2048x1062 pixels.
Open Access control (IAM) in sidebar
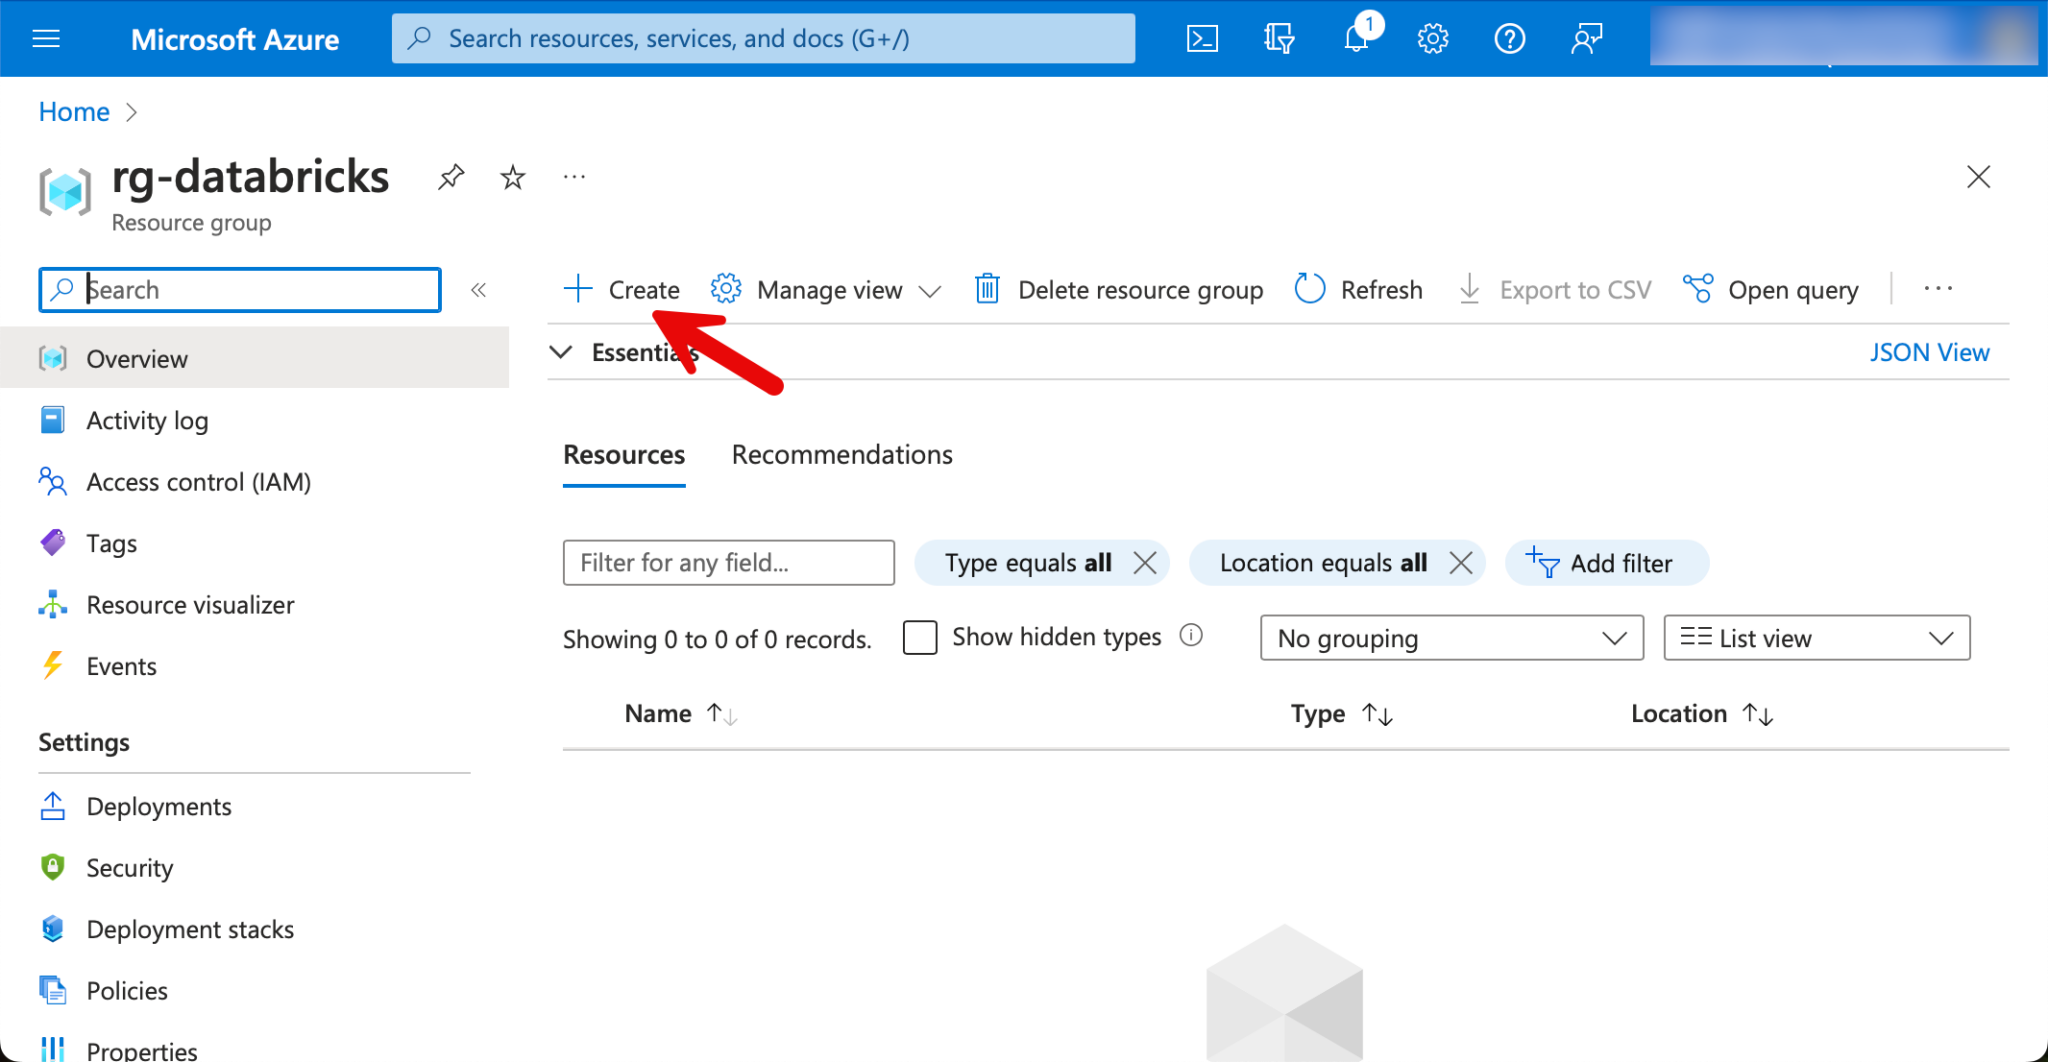point(198,482)
